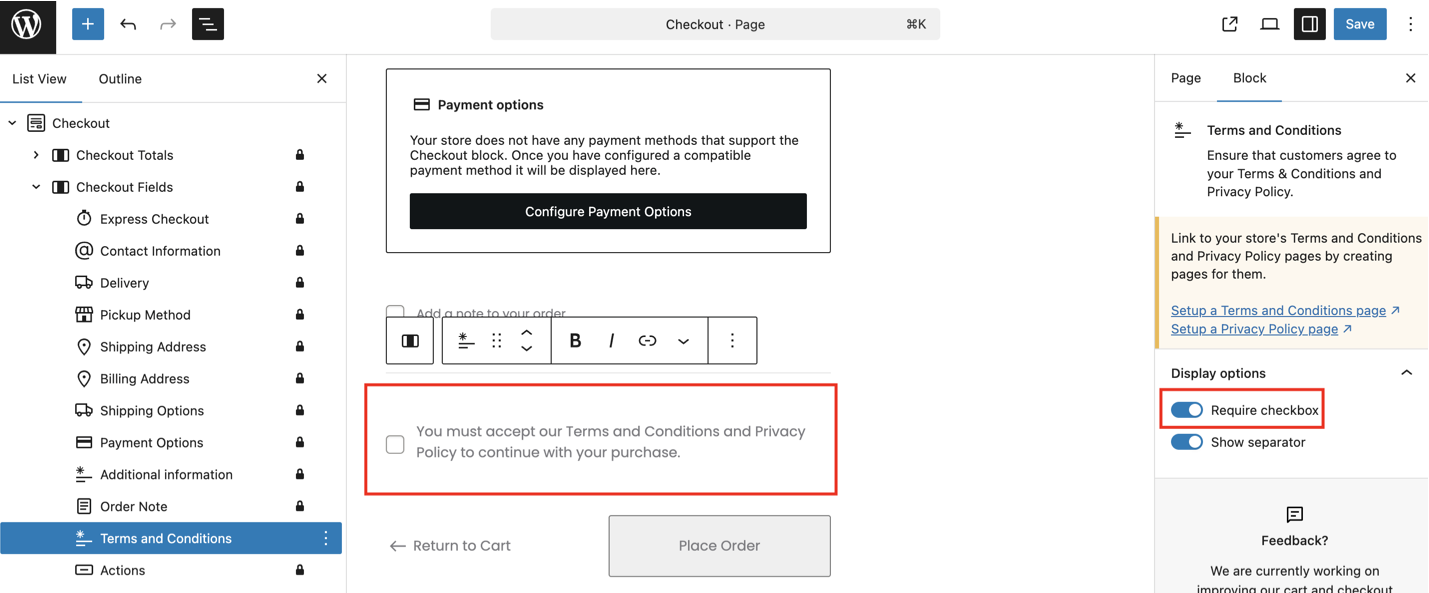The width and height of the screenshot is (1429, 593).
Task: Expand the Checkout Totals tree item
Action: tap(36, 155)
